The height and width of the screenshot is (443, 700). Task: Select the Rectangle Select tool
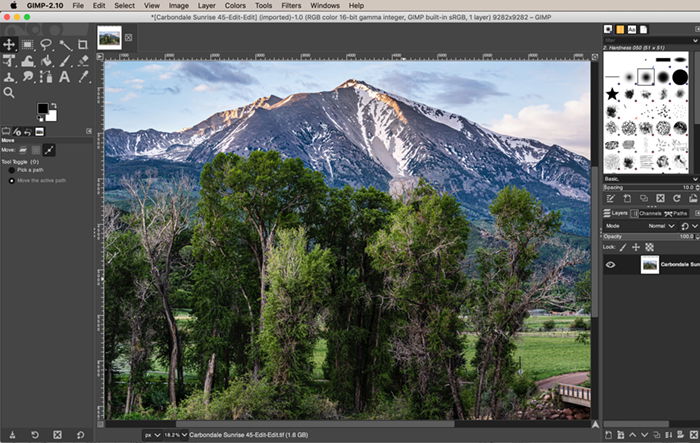point(28,44)
